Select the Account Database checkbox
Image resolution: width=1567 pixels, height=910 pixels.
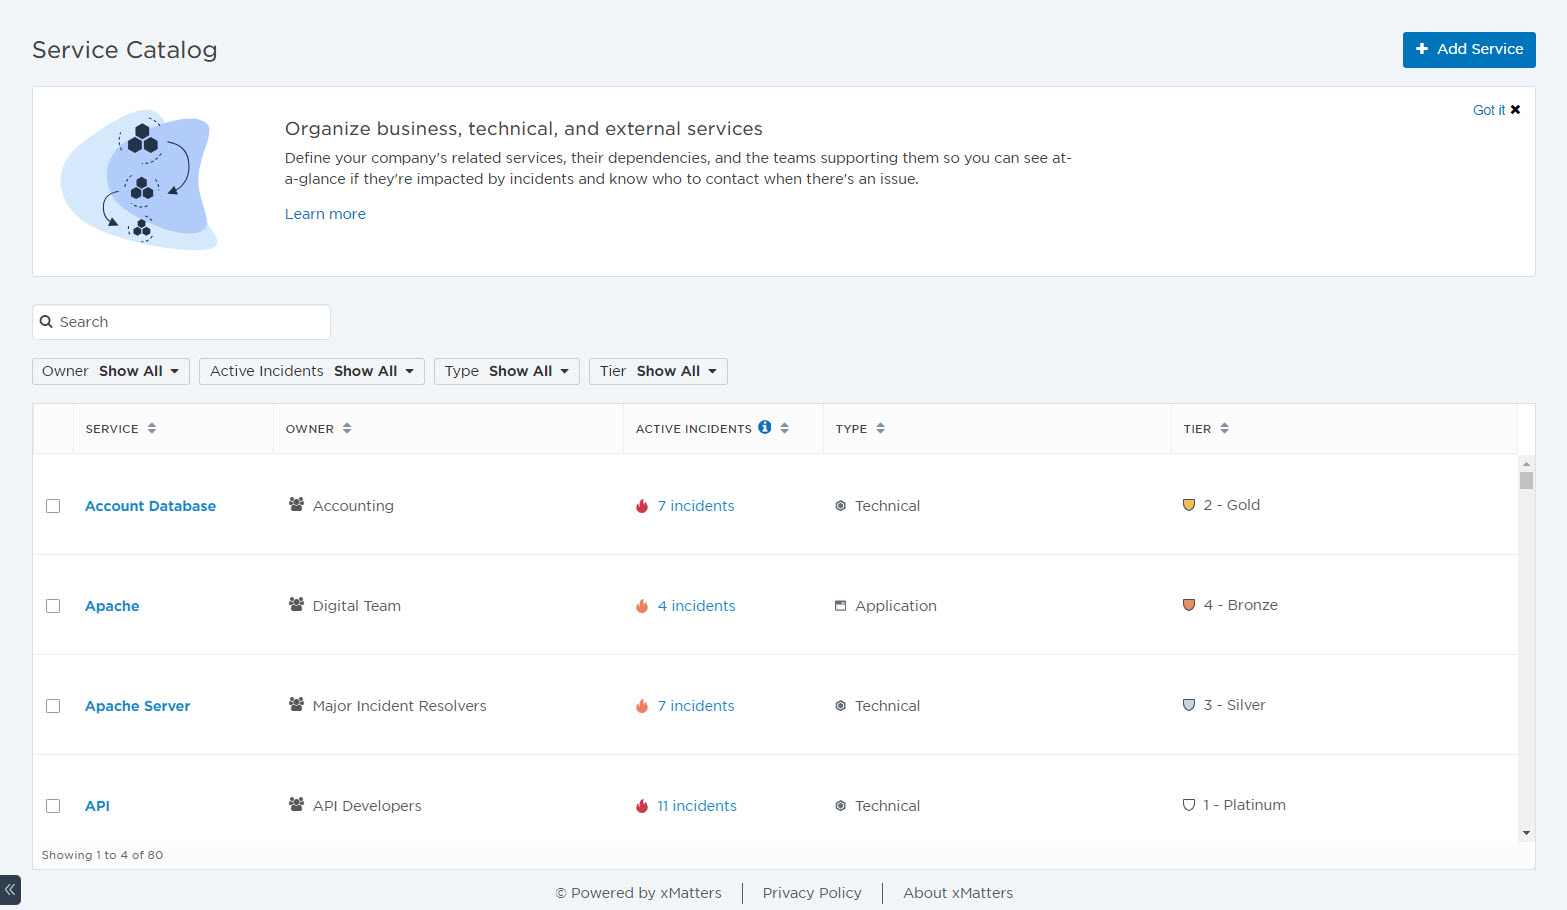coord(53,506)
